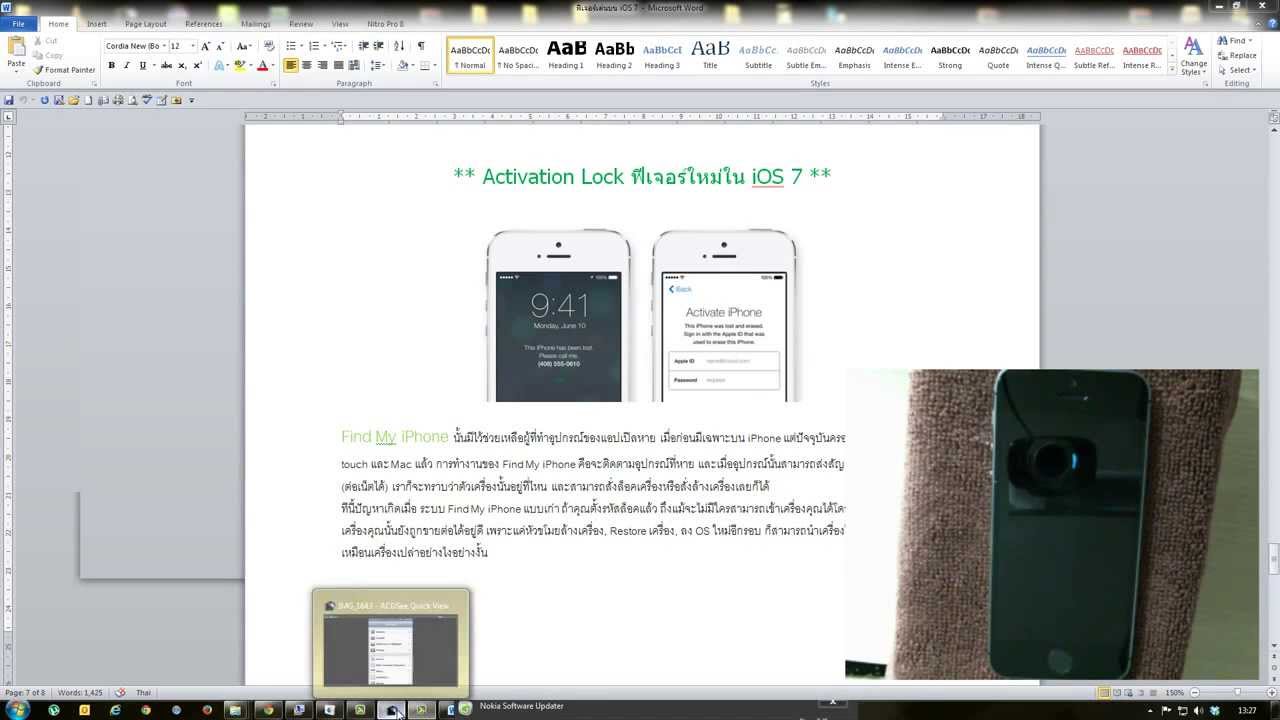Viewport: 1280px width, 720px height.
Task: Apply the red font color
Action: pyautogui.click(x=262, y=65)
